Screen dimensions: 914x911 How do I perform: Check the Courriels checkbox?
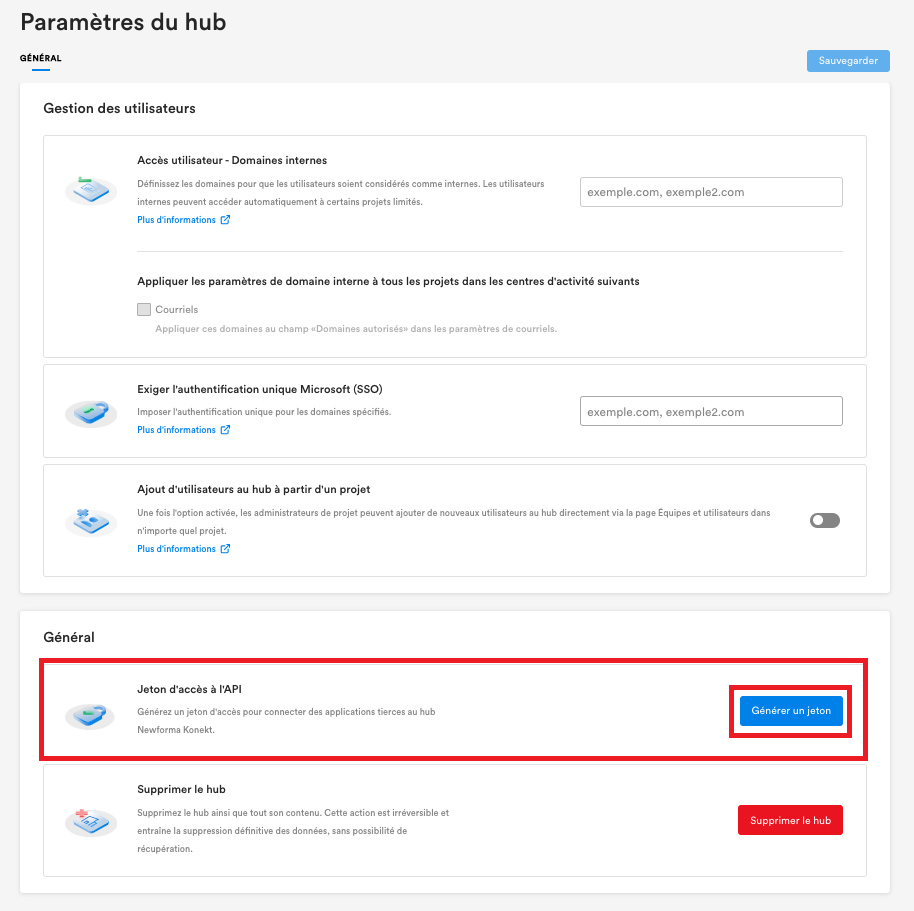(144, 310)
